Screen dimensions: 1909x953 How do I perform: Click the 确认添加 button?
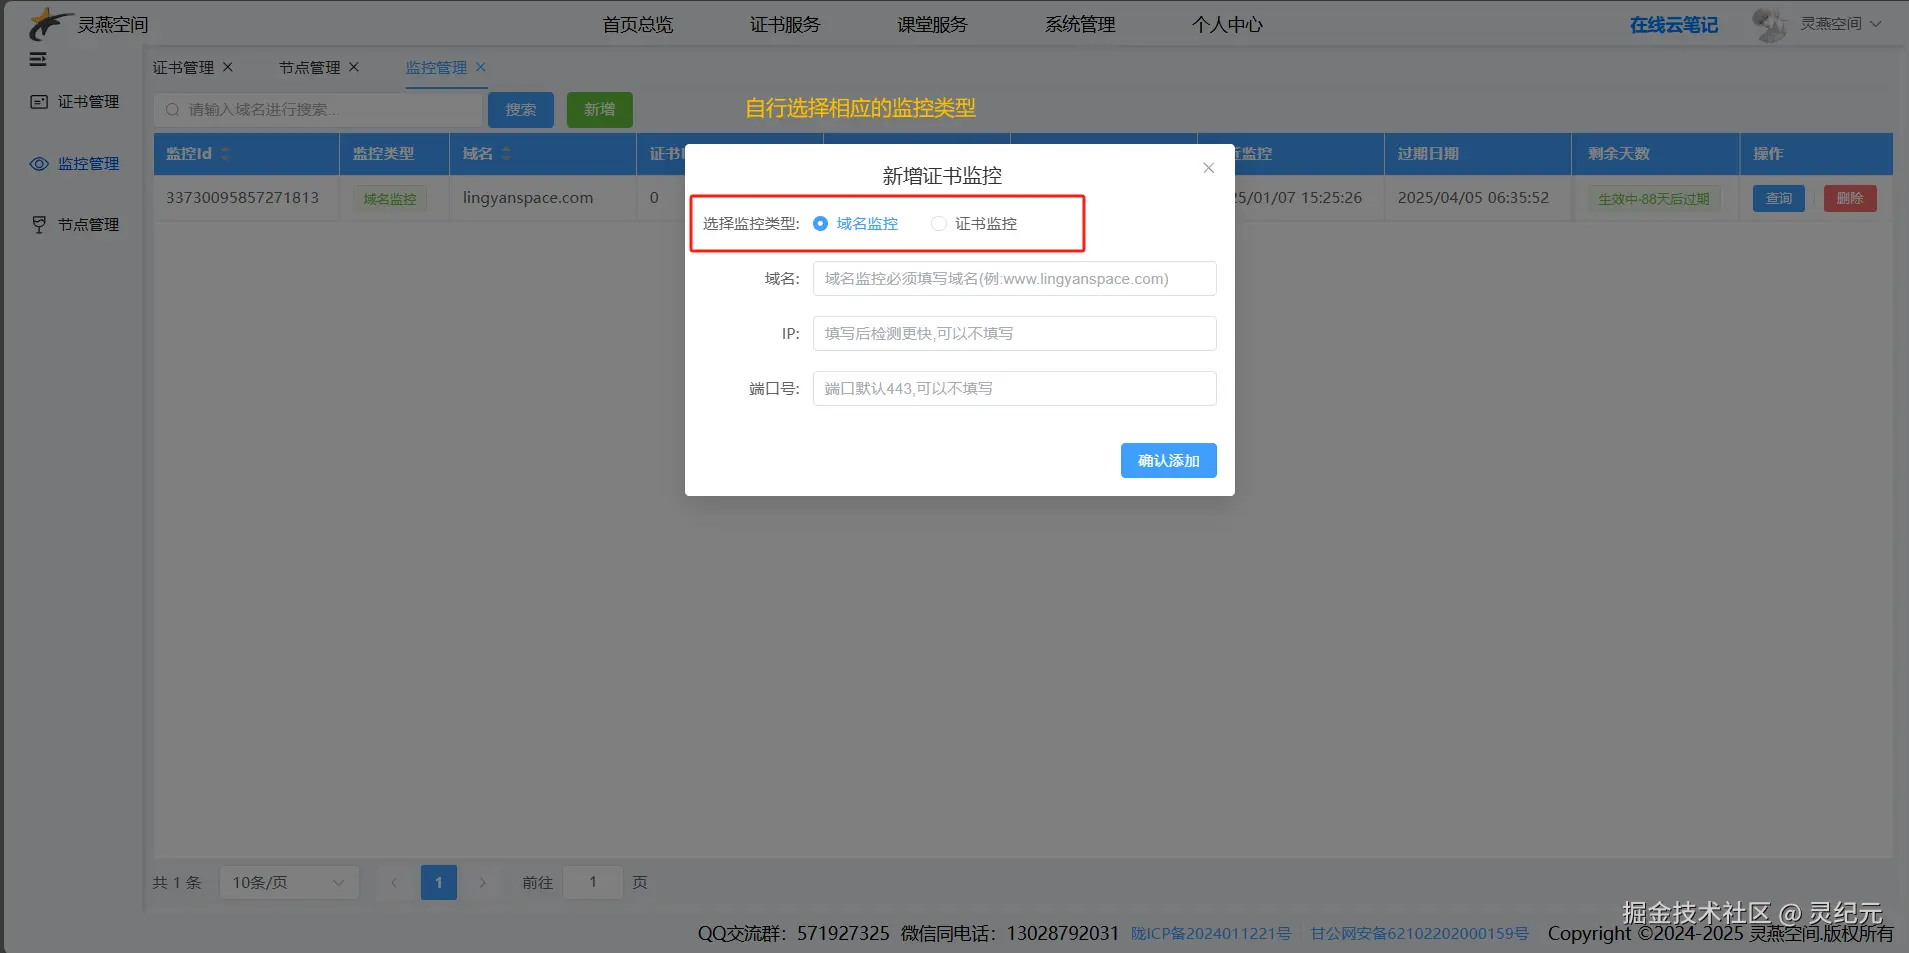(x=1169, y=461)
